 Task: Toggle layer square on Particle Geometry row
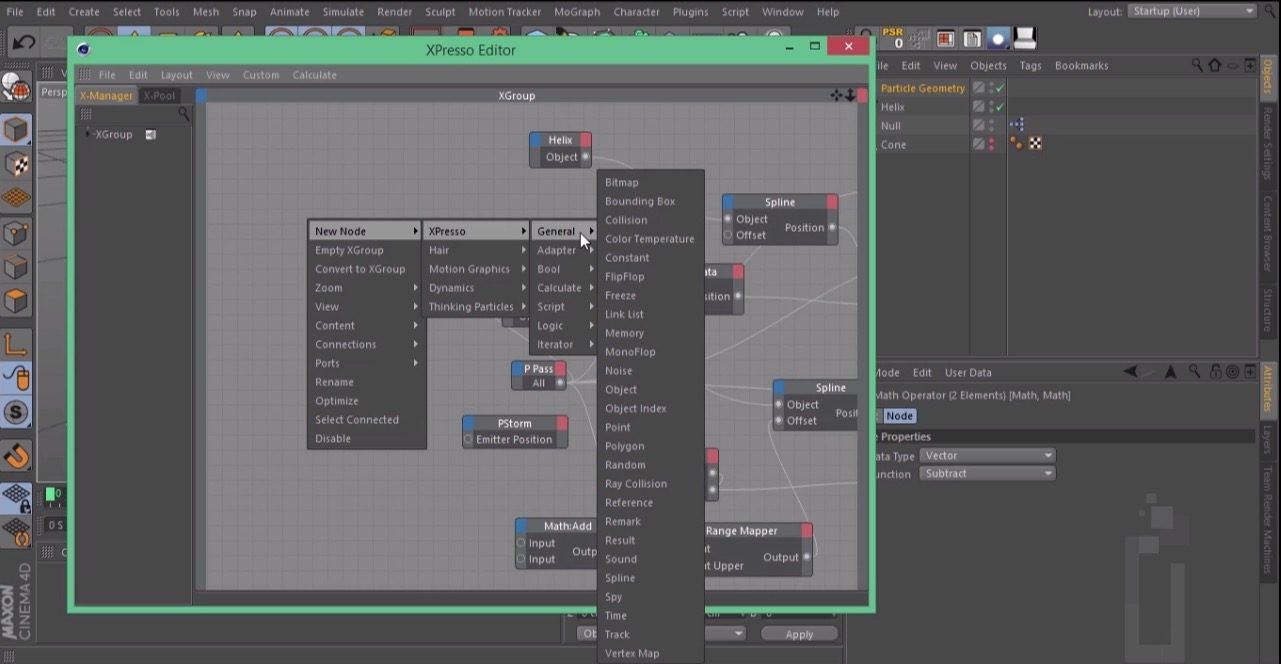[979, 88]
